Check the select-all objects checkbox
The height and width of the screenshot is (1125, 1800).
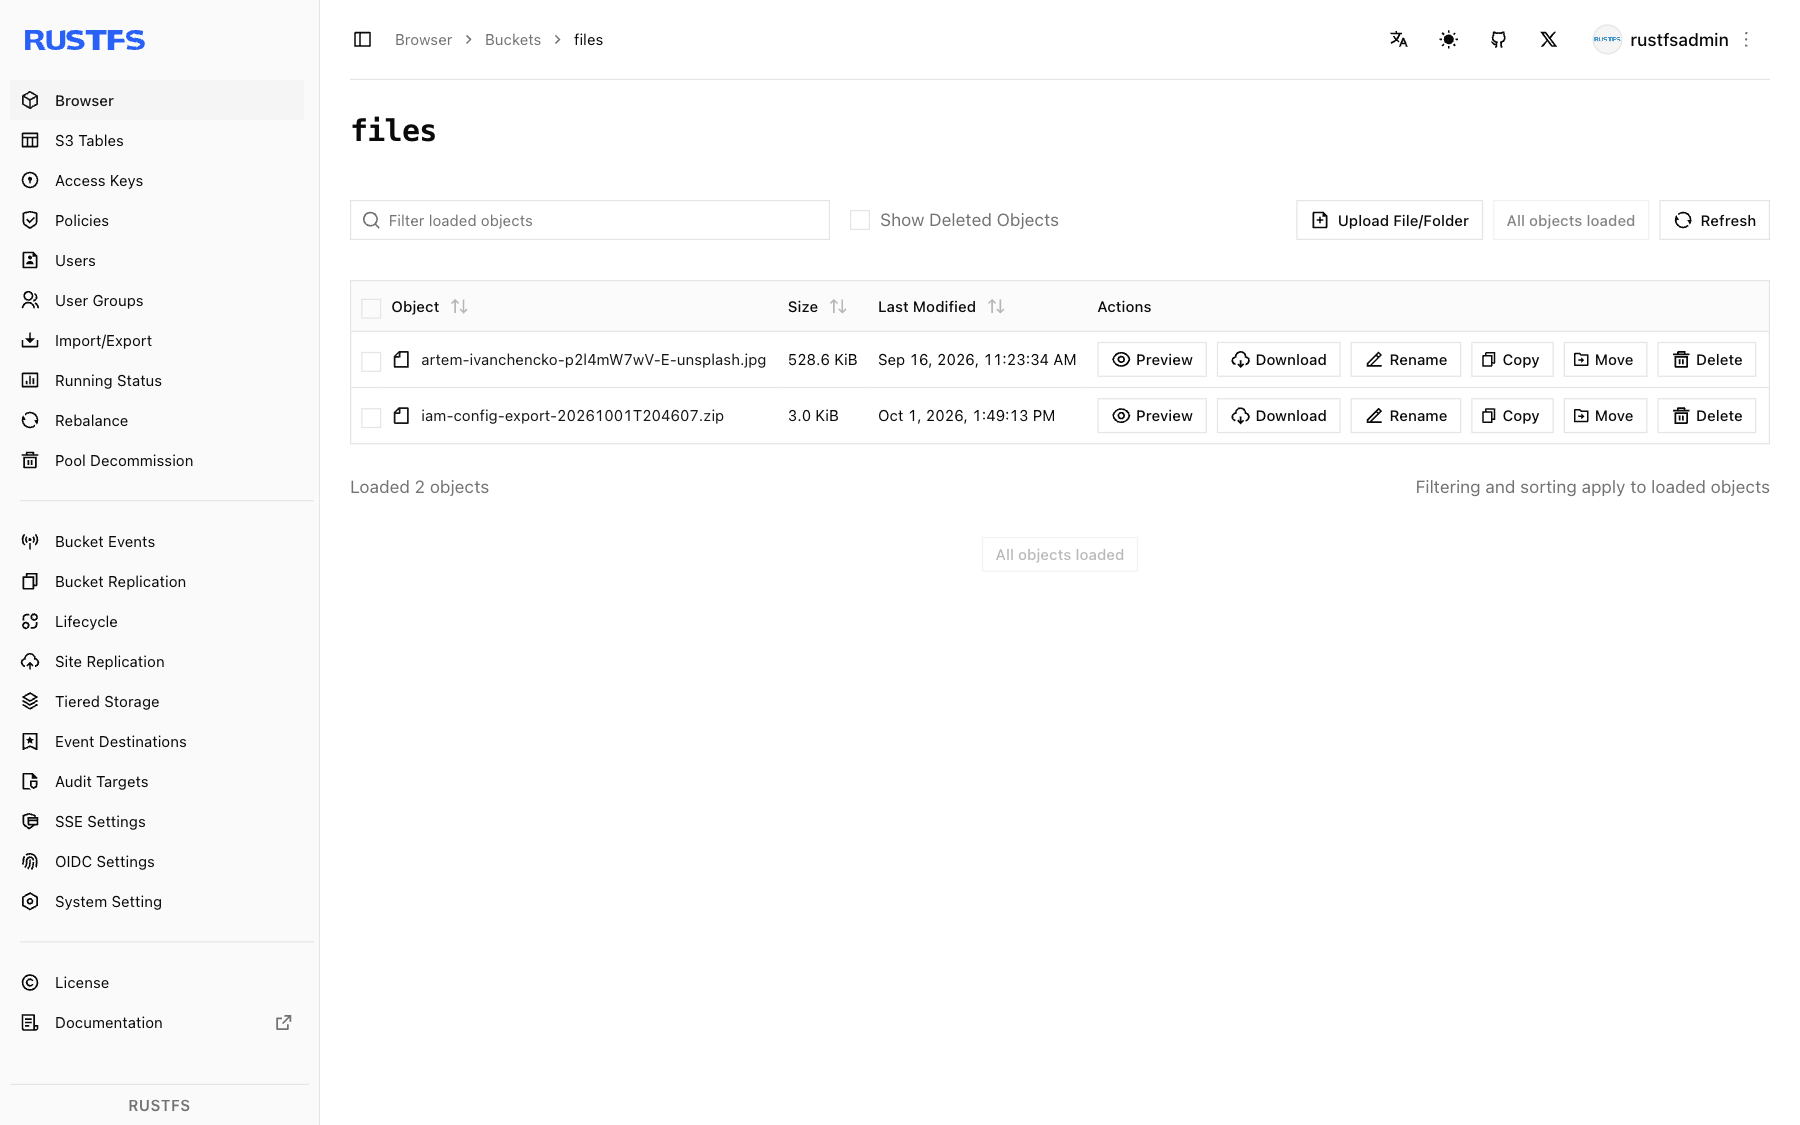(371, 308)
